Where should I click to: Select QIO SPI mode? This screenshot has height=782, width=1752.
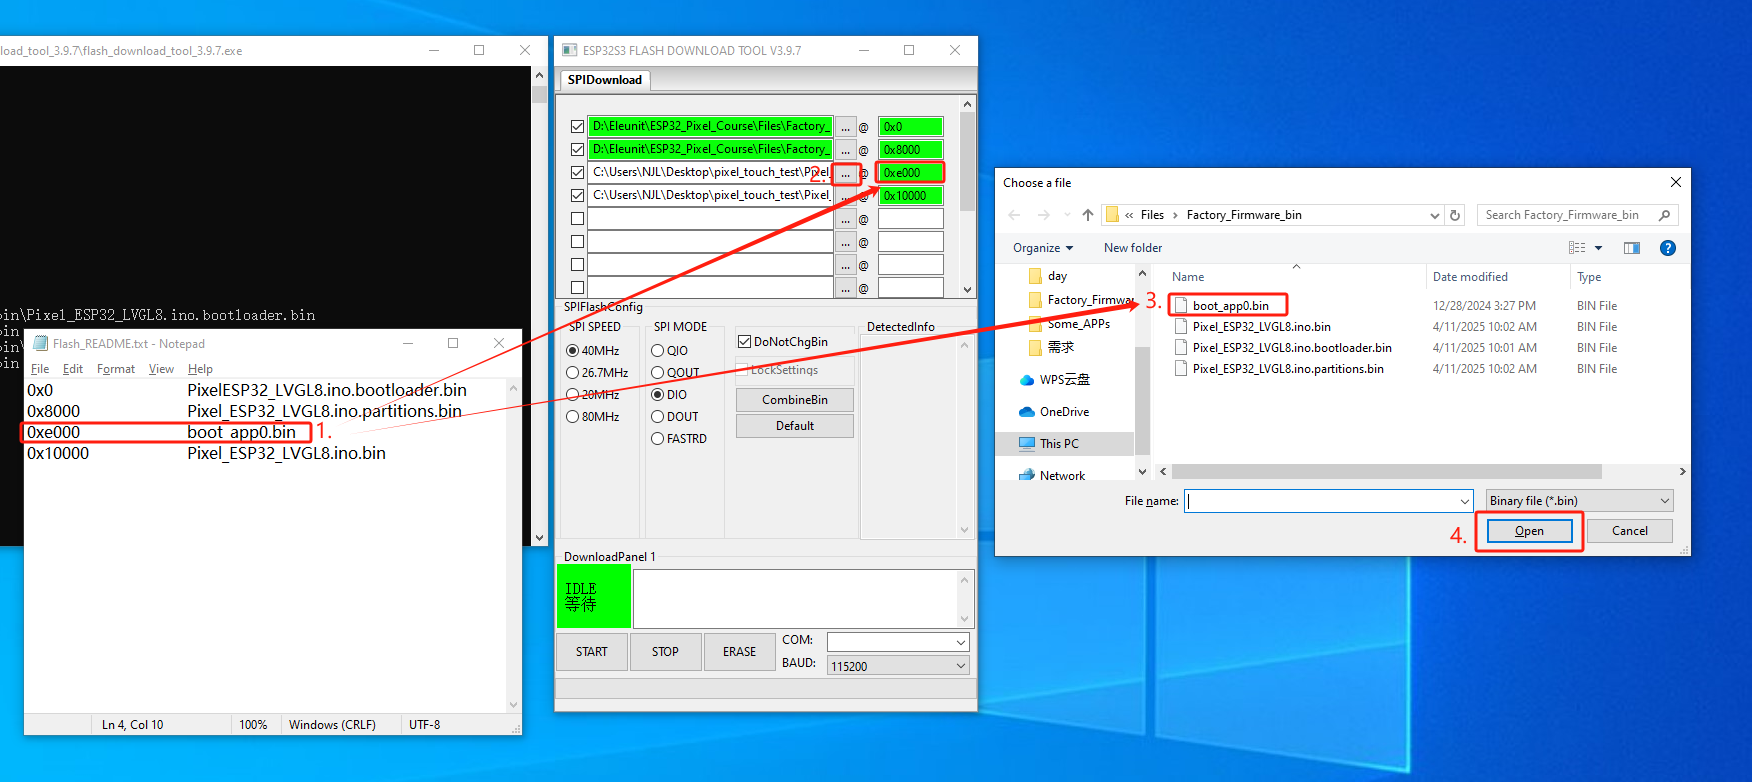click(x=658, y=351)
